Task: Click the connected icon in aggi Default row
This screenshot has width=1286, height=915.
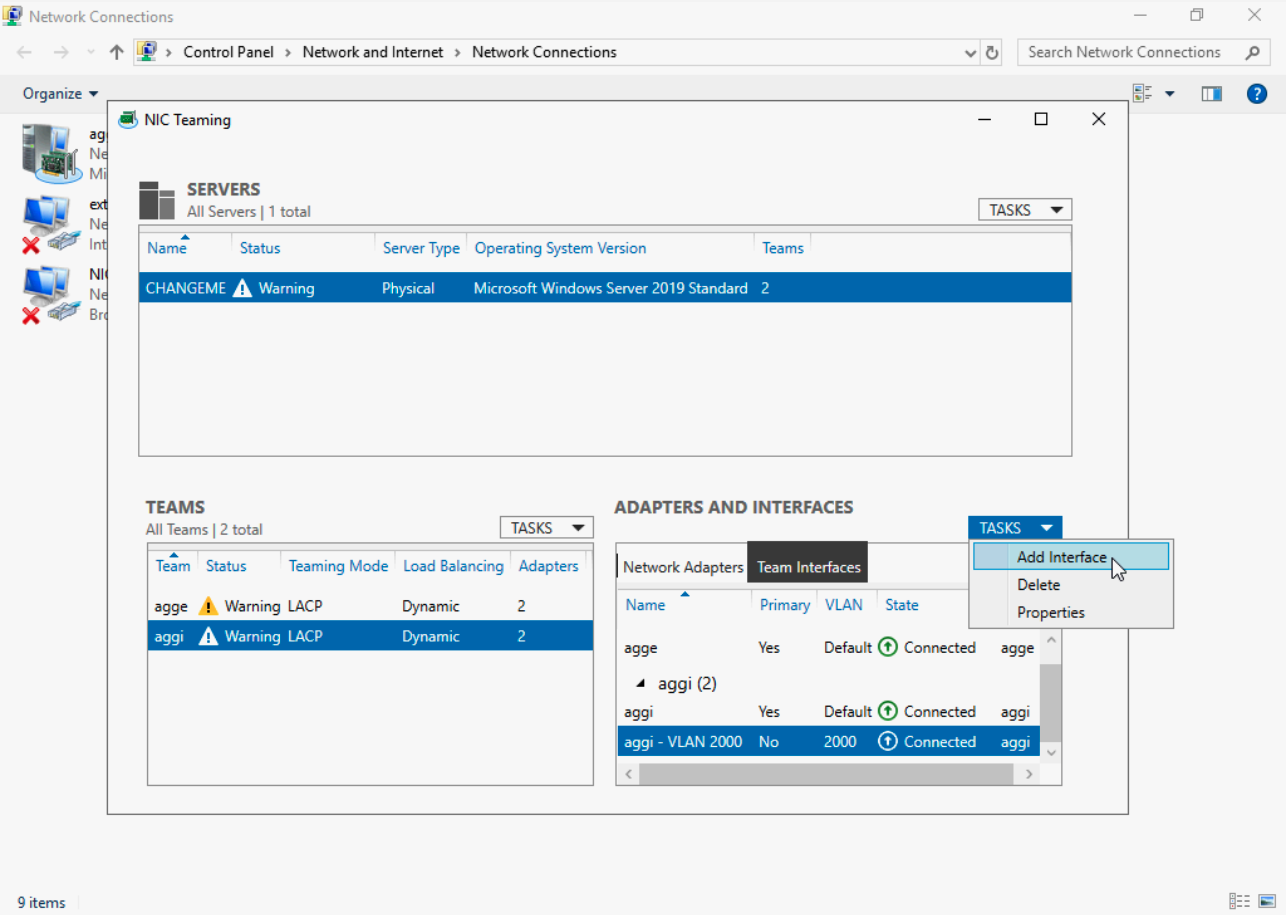Action: coord(887,711)
